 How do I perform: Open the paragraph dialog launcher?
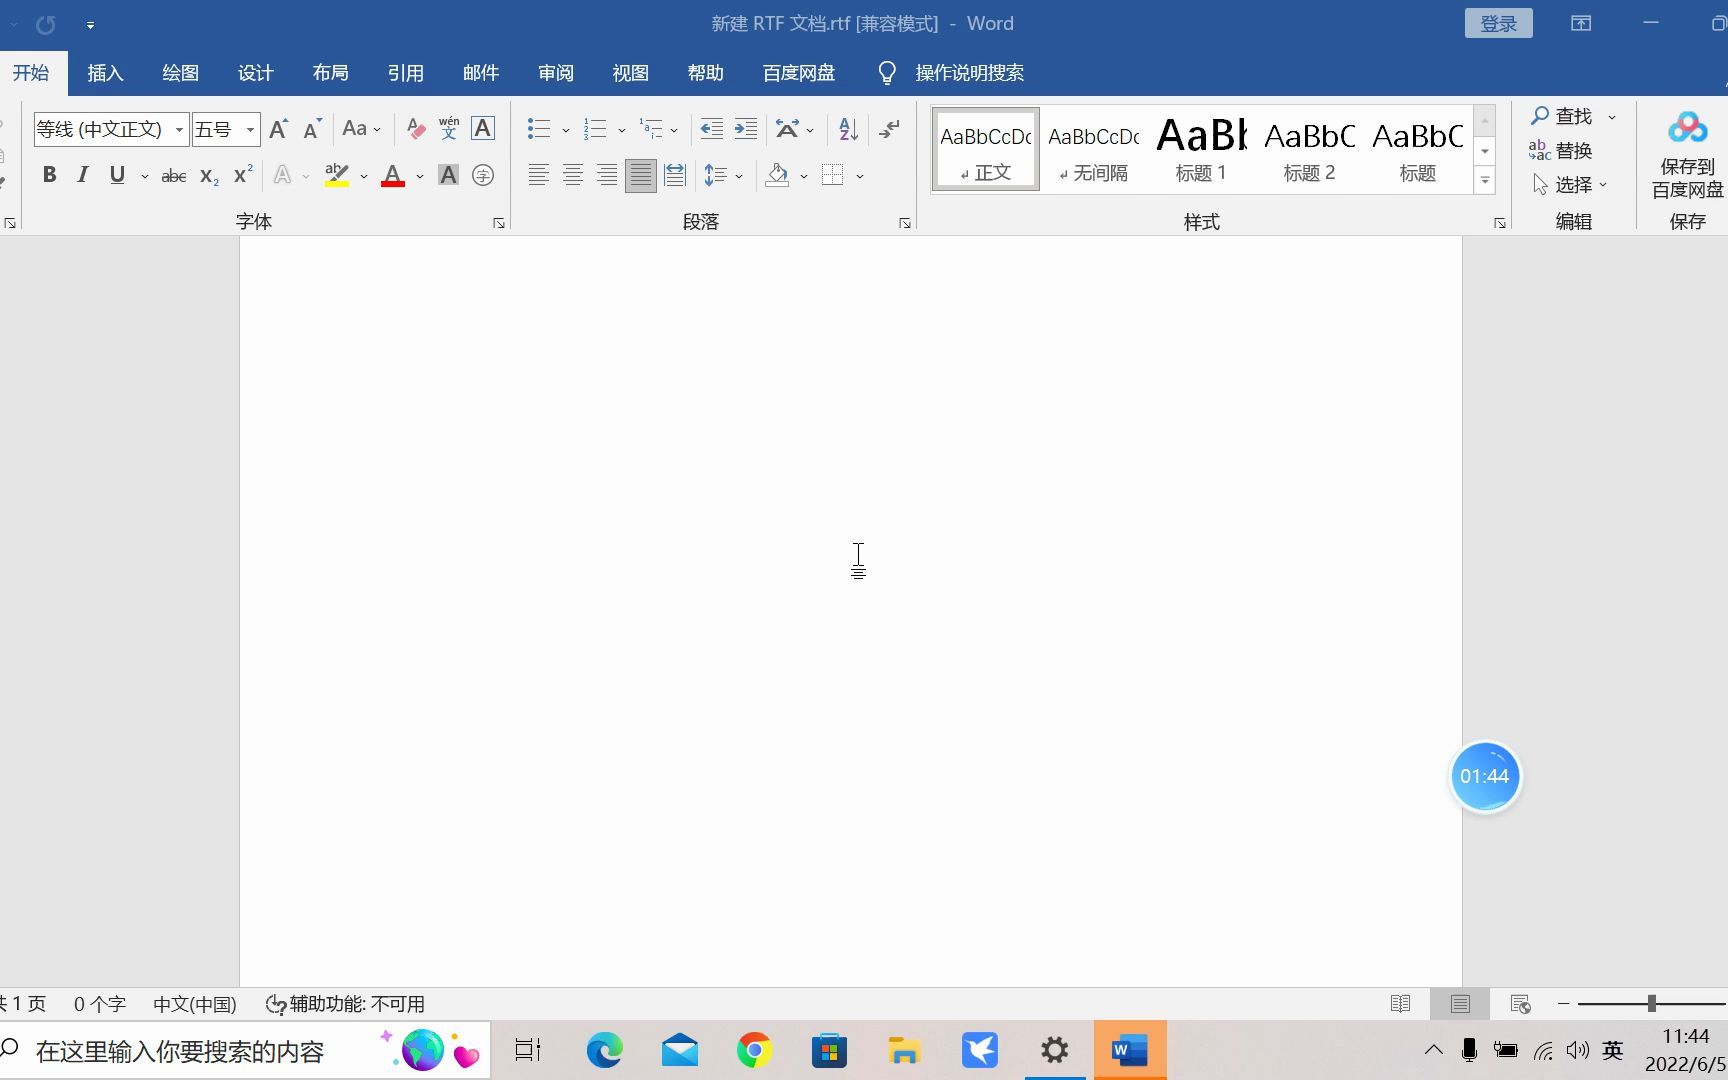904,223
